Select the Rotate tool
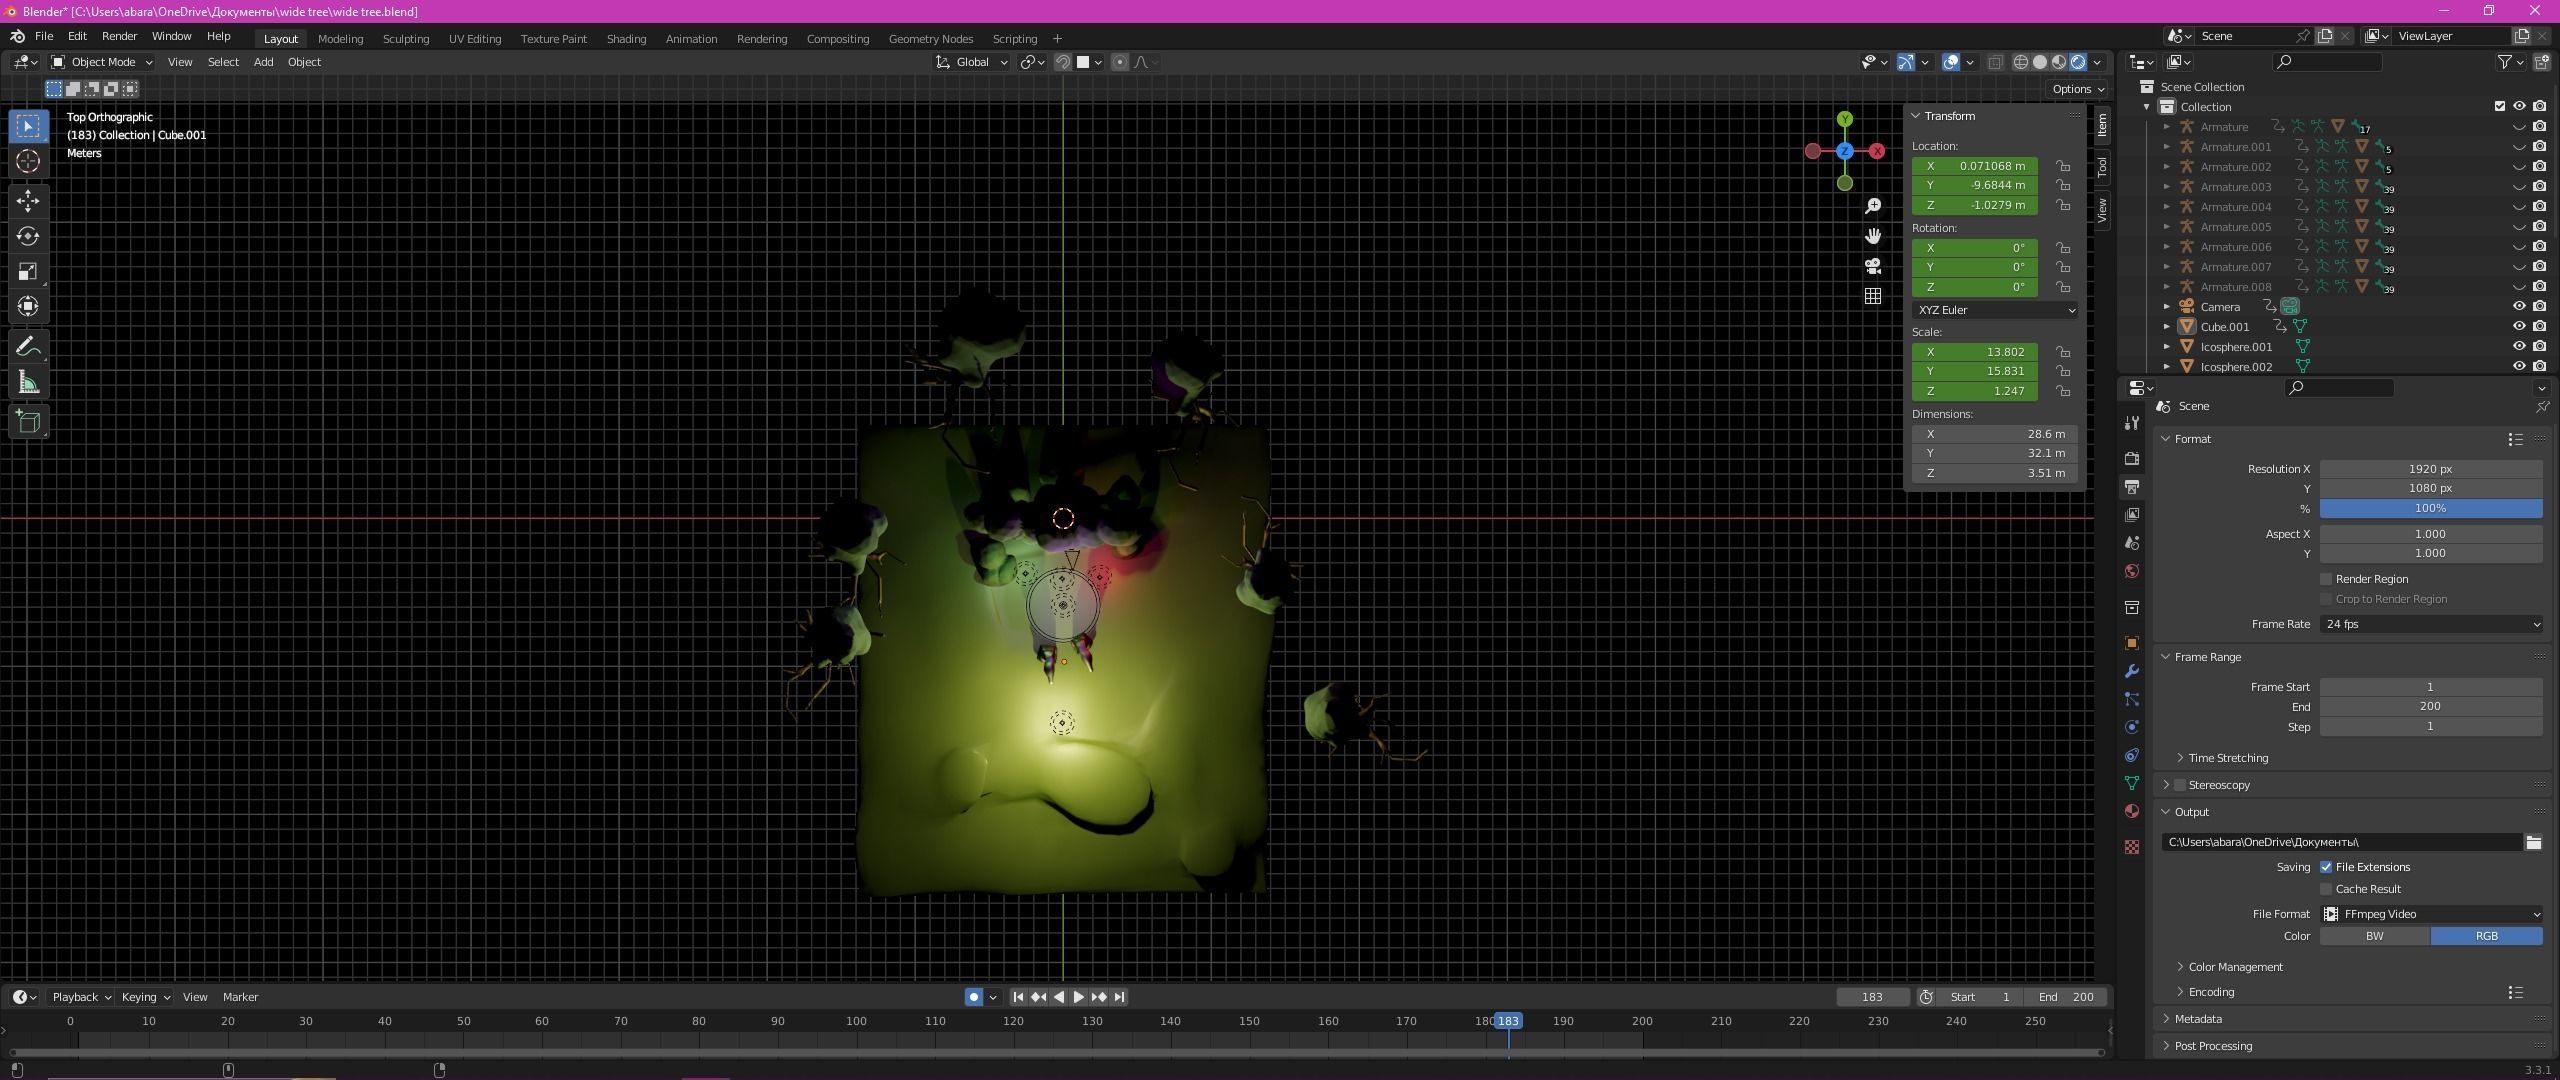Viewport: 2560px width, 1080px height. pos(28,236)
